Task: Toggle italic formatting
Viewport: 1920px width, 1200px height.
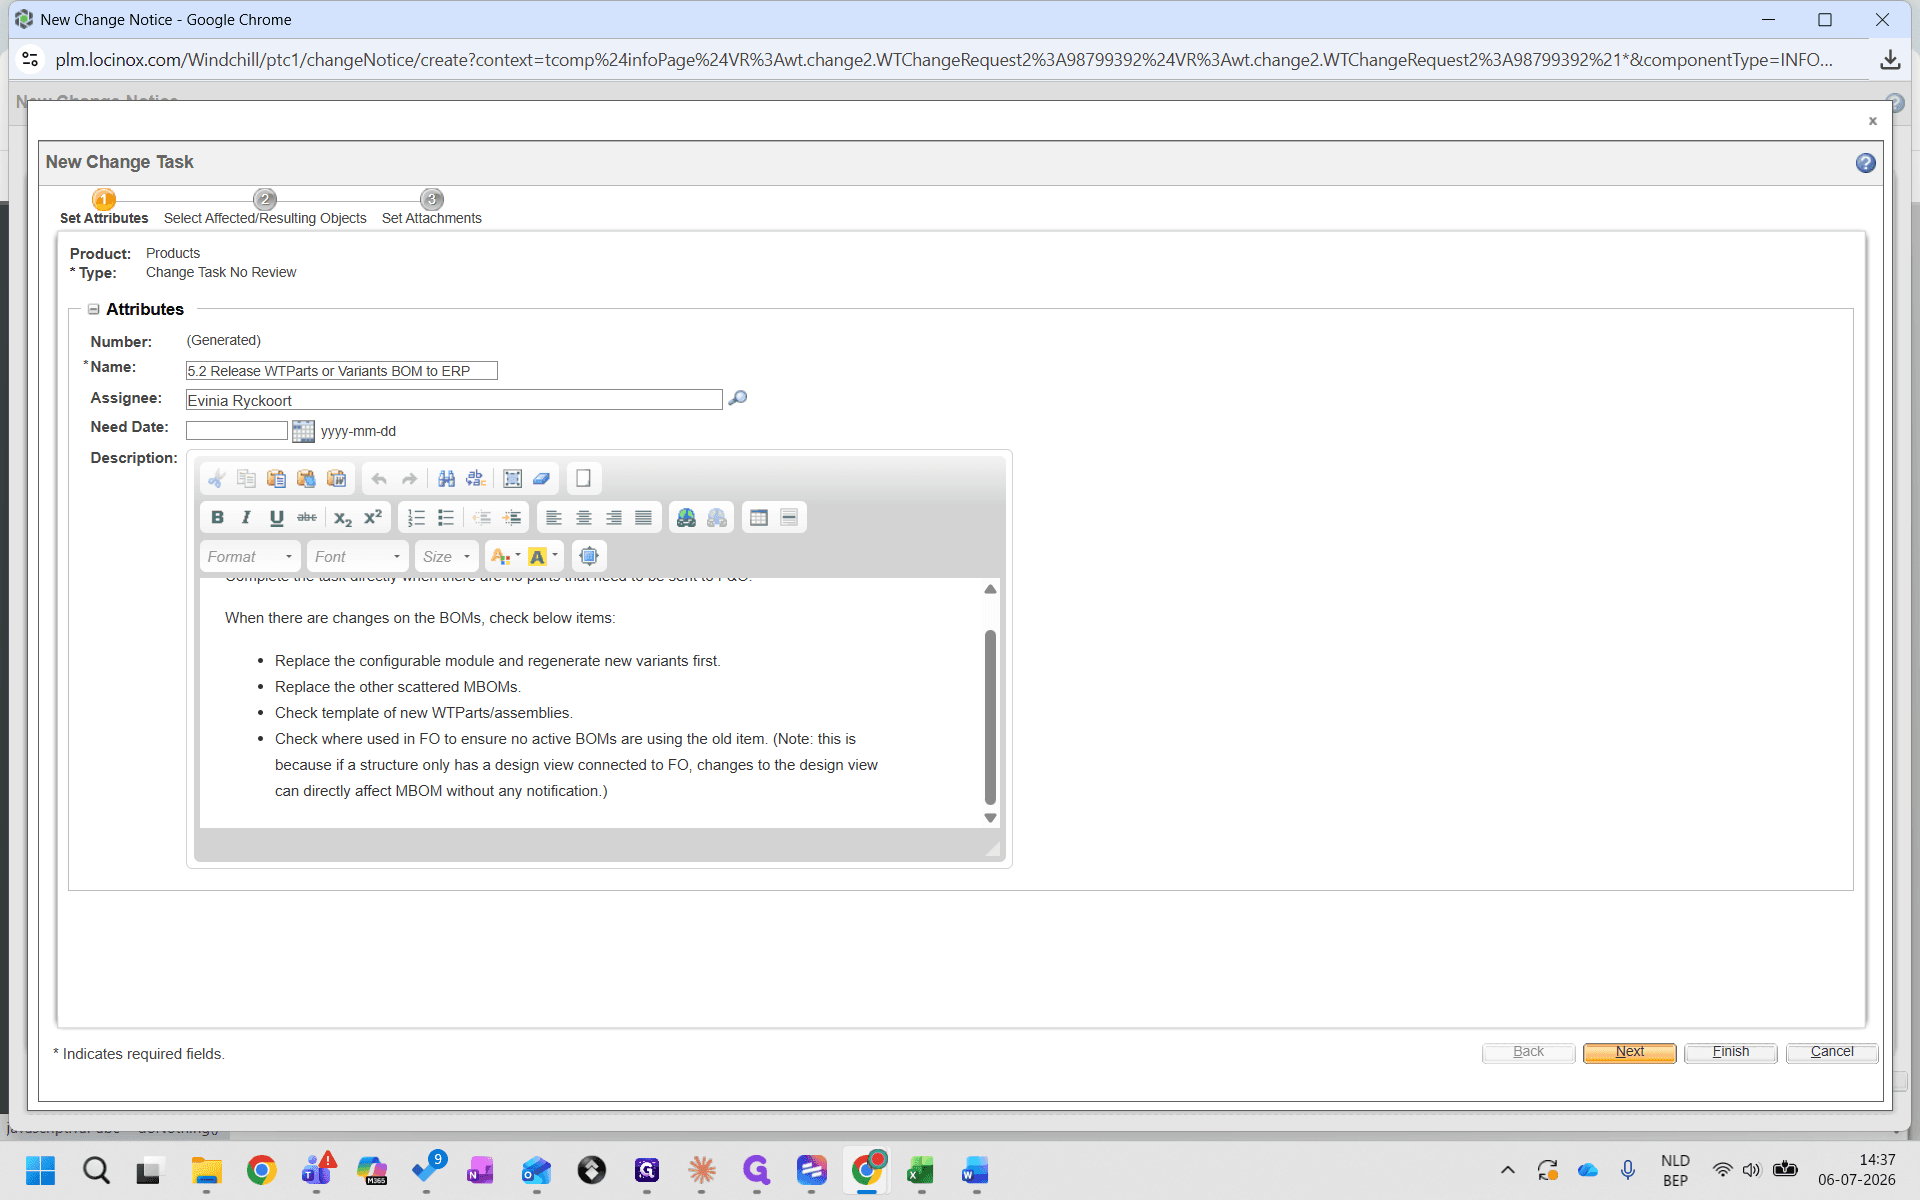Action: tap(246, 518)
